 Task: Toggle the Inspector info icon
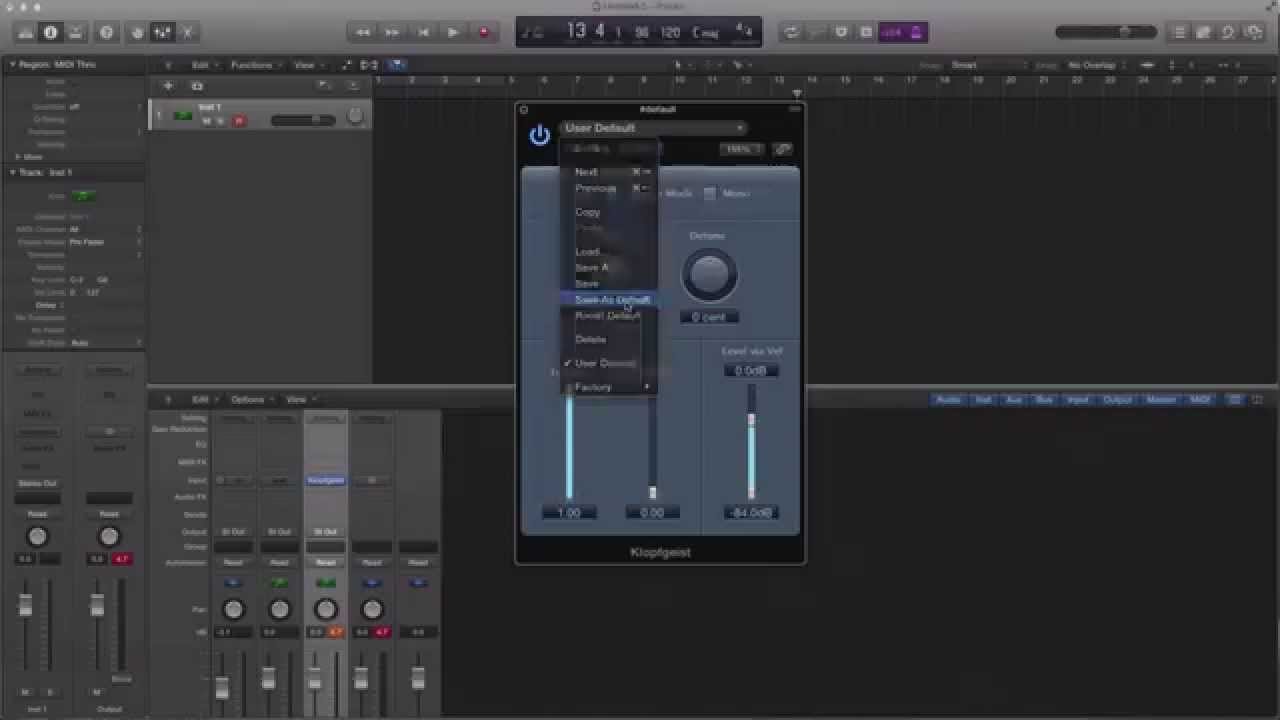pos(50,33)
